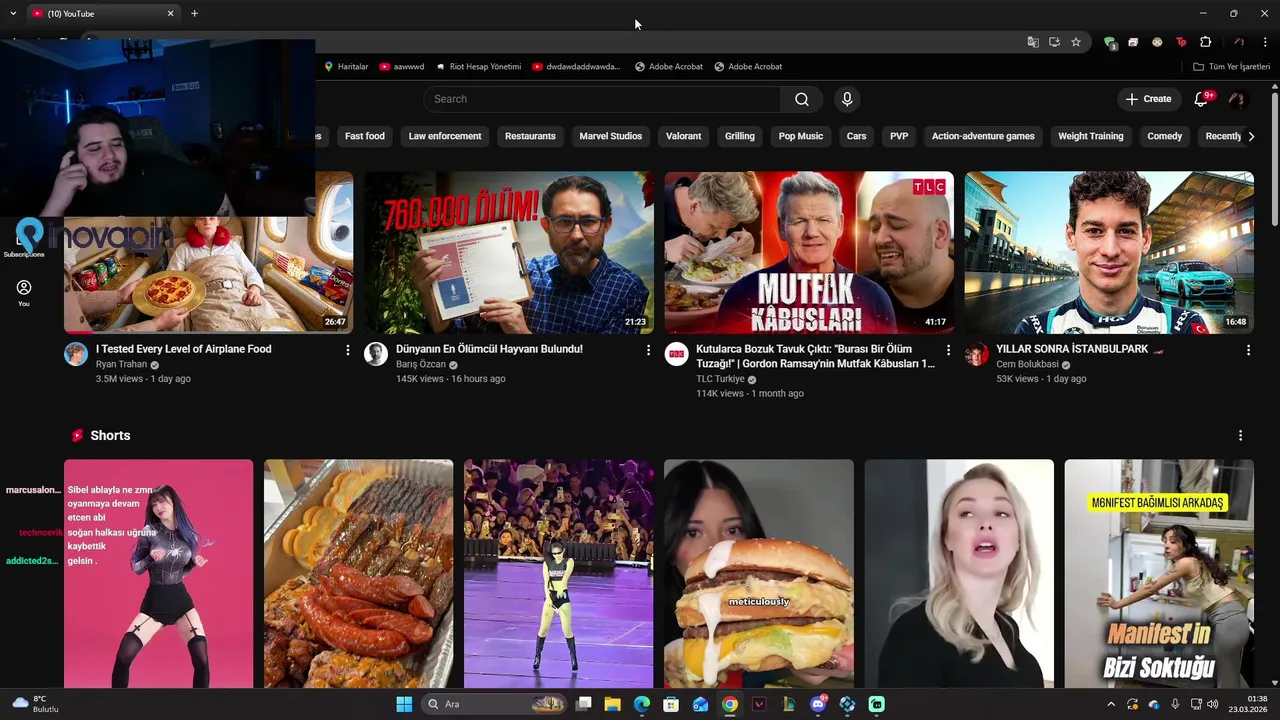The width and height of the screenshot is (1280, 720).
Task: Open the 'Haritalar' bookmark
Action: (x=346, y=67)
